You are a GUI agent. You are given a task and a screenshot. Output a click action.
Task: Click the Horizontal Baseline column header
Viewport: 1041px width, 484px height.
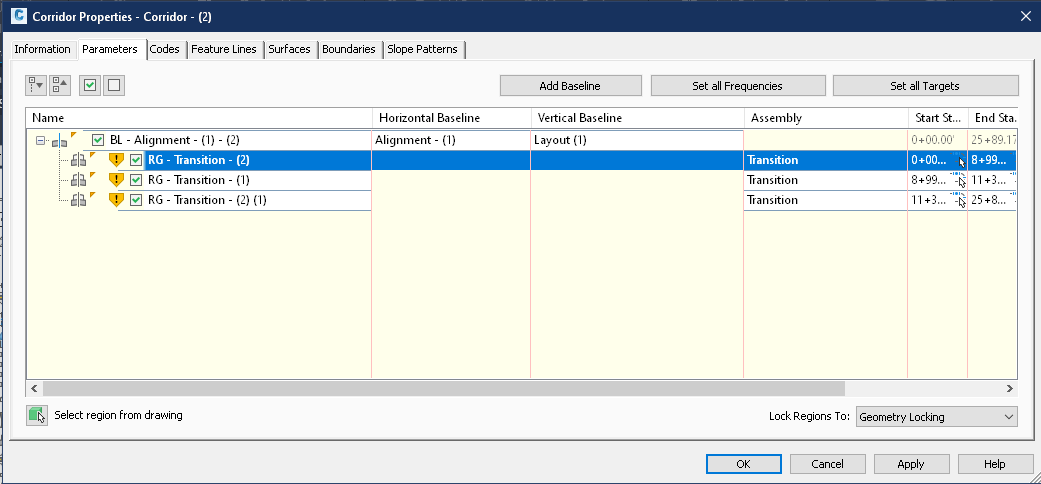(x=452, y=118)
